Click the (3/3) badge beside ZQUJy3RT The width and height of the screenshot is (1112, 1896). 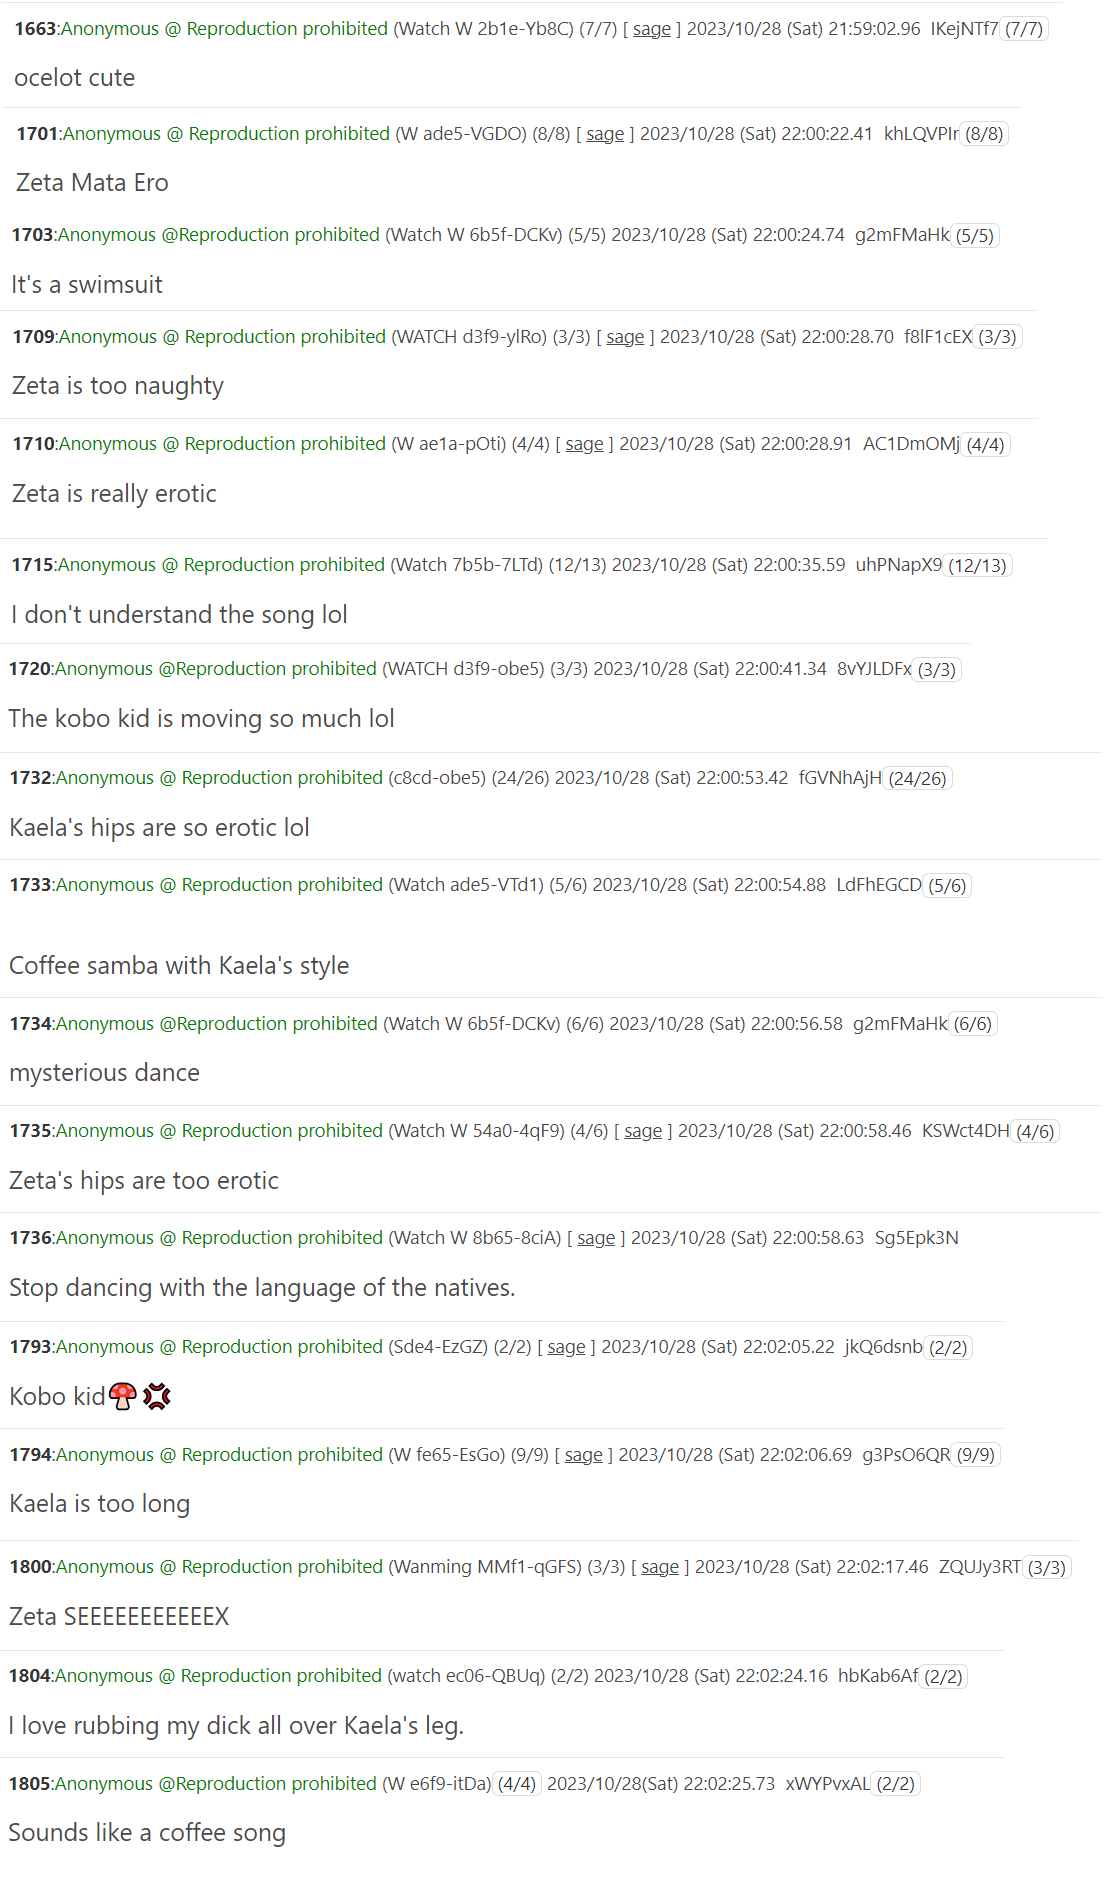point(1046,1568)
